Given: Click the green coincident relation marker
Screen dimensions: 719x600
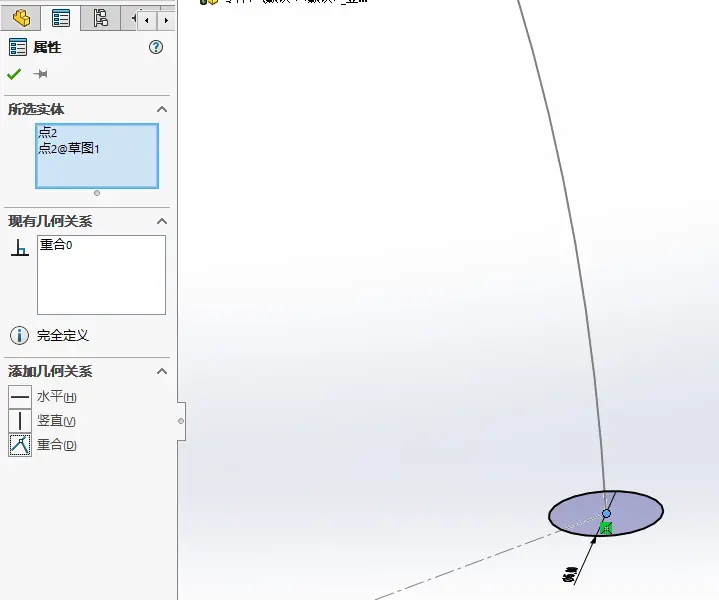Looking at the screenshot, I should coord(605,527).
